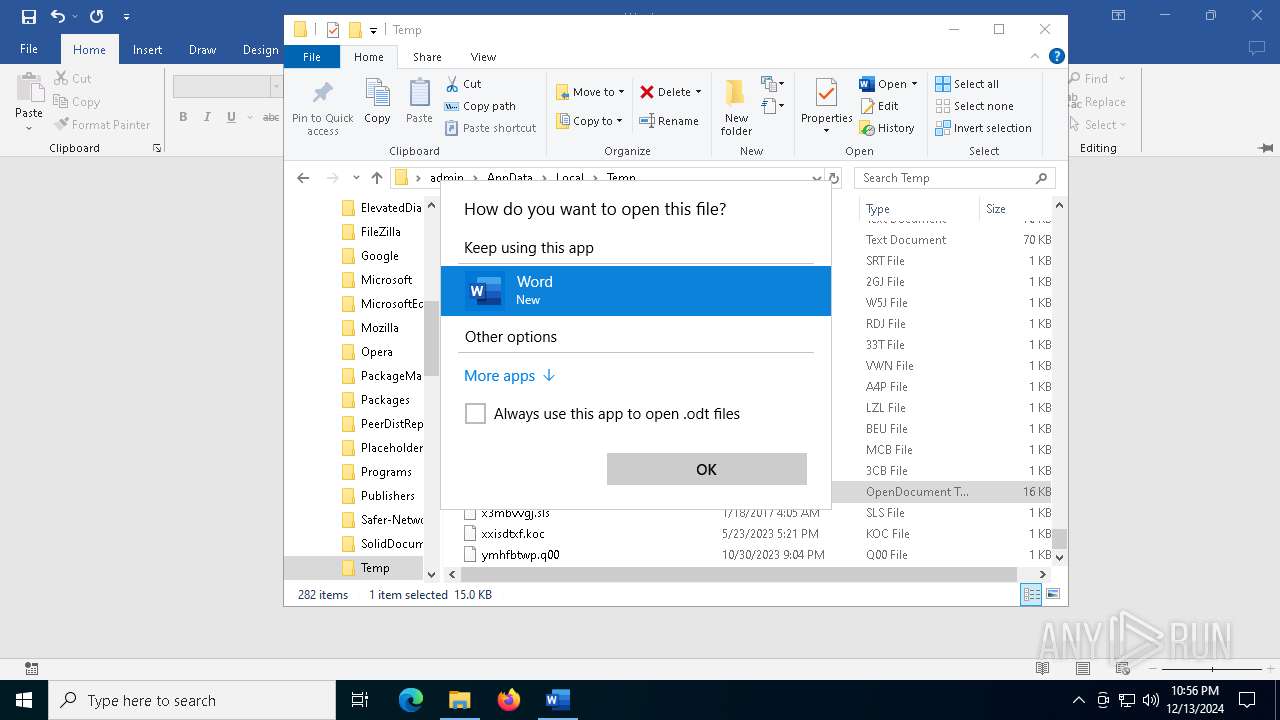
Task: Expand address bar history dropdown
Action: pyautogui.click(x=817, y=178)
